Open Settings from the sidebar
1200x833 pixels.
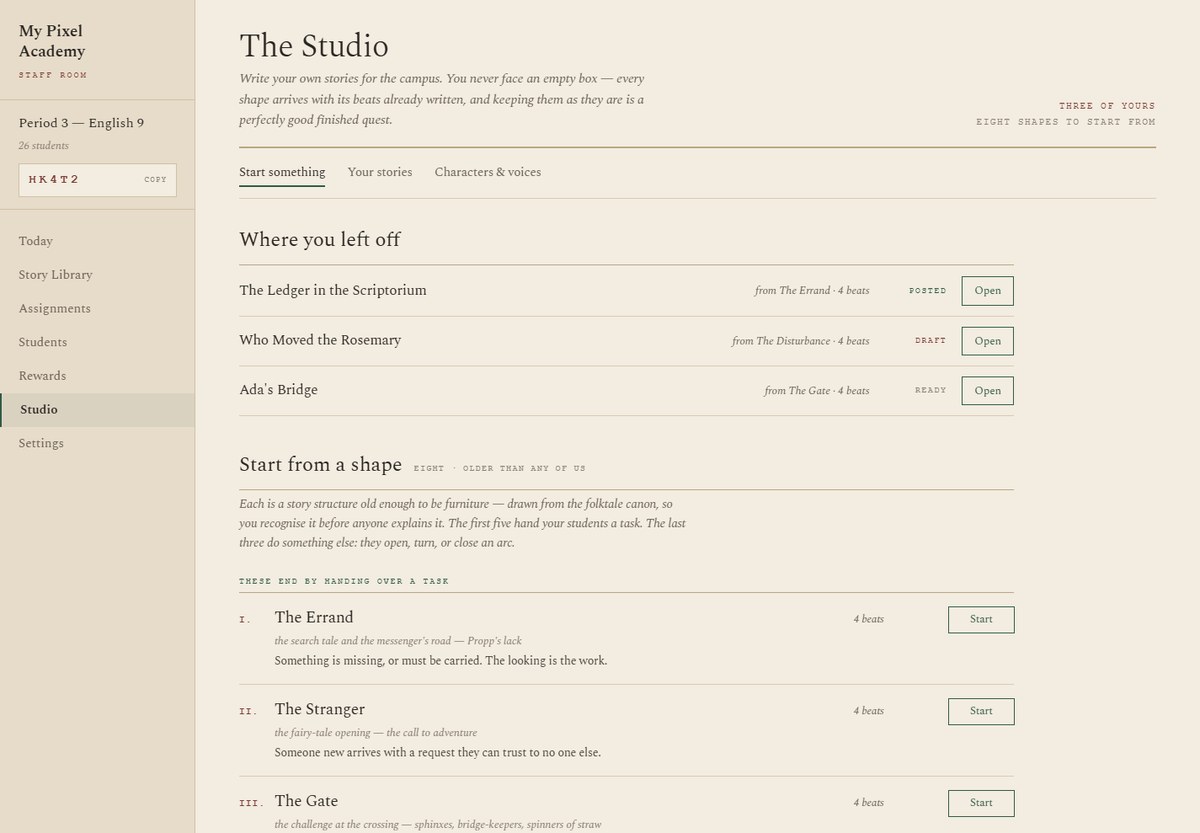pyautogui.click(x=97, y=443)
